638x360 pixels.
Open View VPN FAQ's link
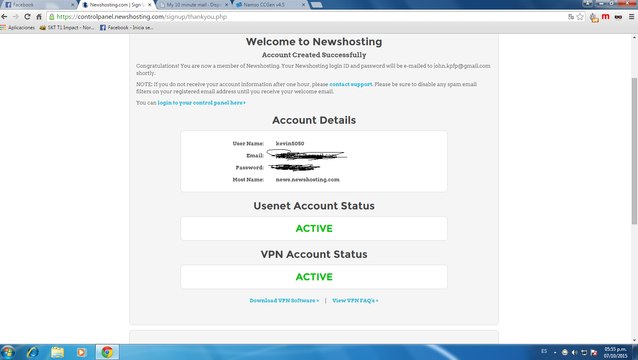pyautogui.click(x=355, y=301)
